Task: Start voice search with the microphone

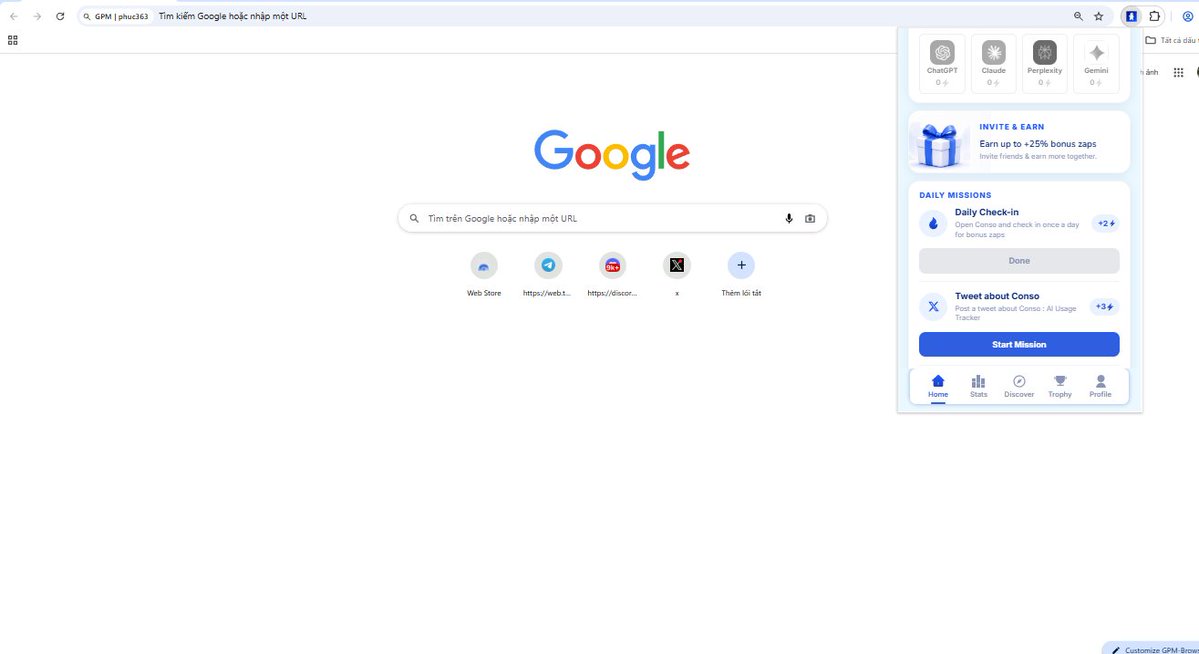Action: click(788, 218)
